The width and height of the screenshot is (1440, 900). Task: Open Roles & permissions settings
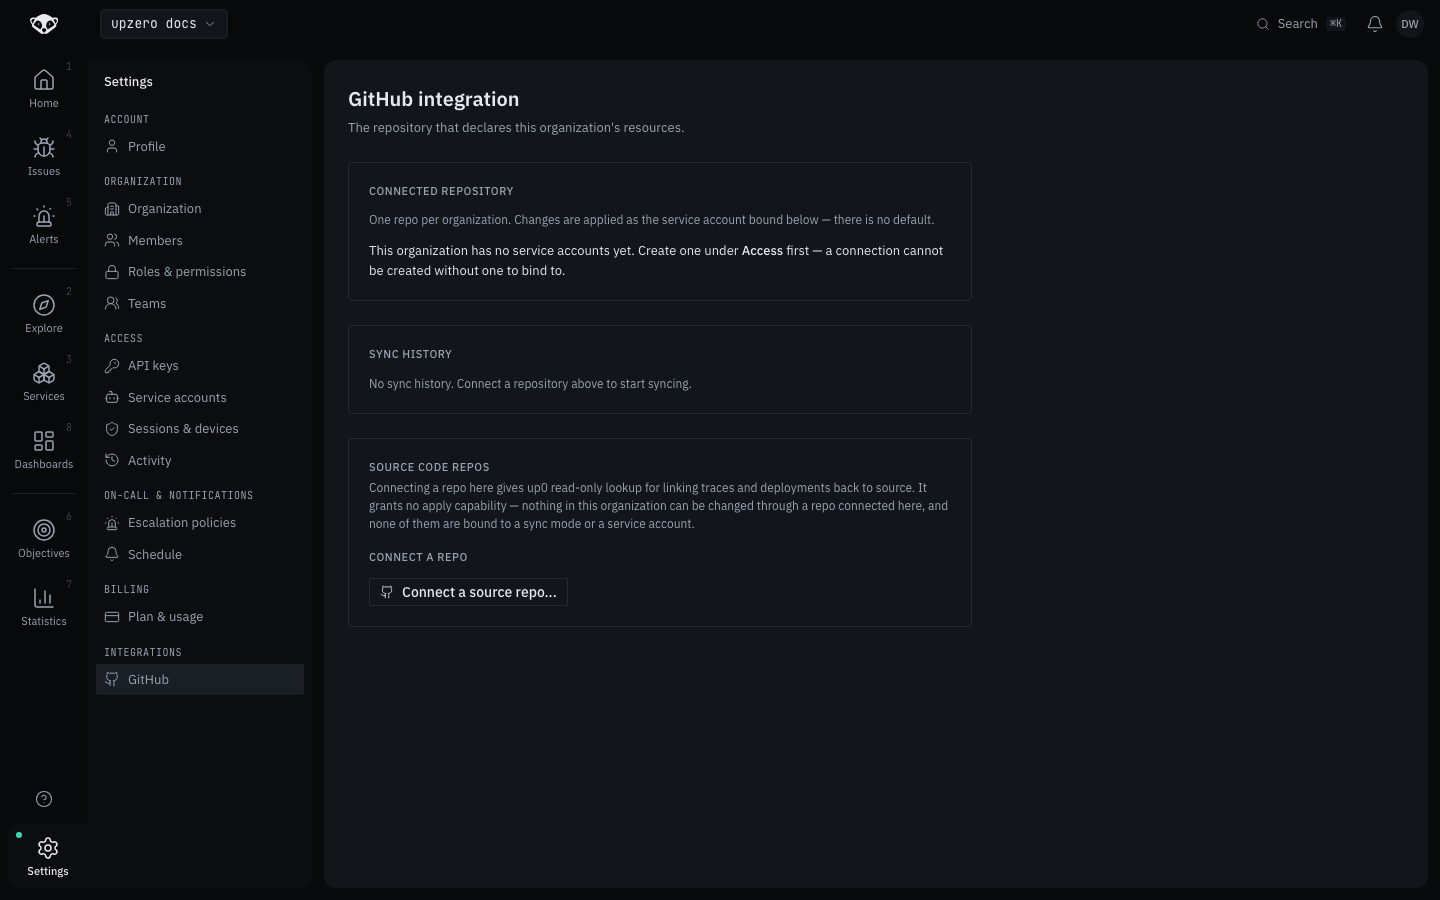[x=200, y=272]
